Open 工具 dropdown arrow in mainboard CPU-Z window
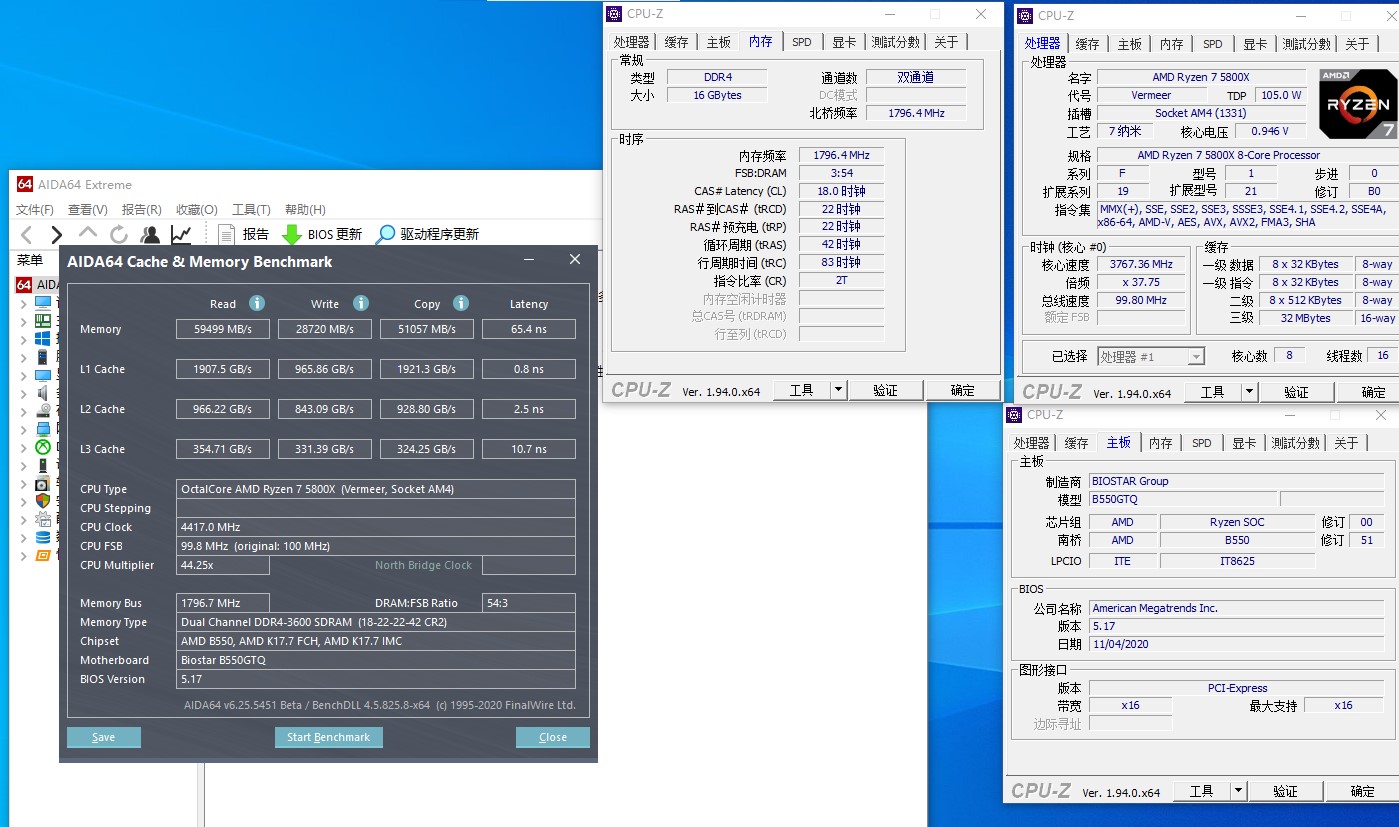 1238,791
